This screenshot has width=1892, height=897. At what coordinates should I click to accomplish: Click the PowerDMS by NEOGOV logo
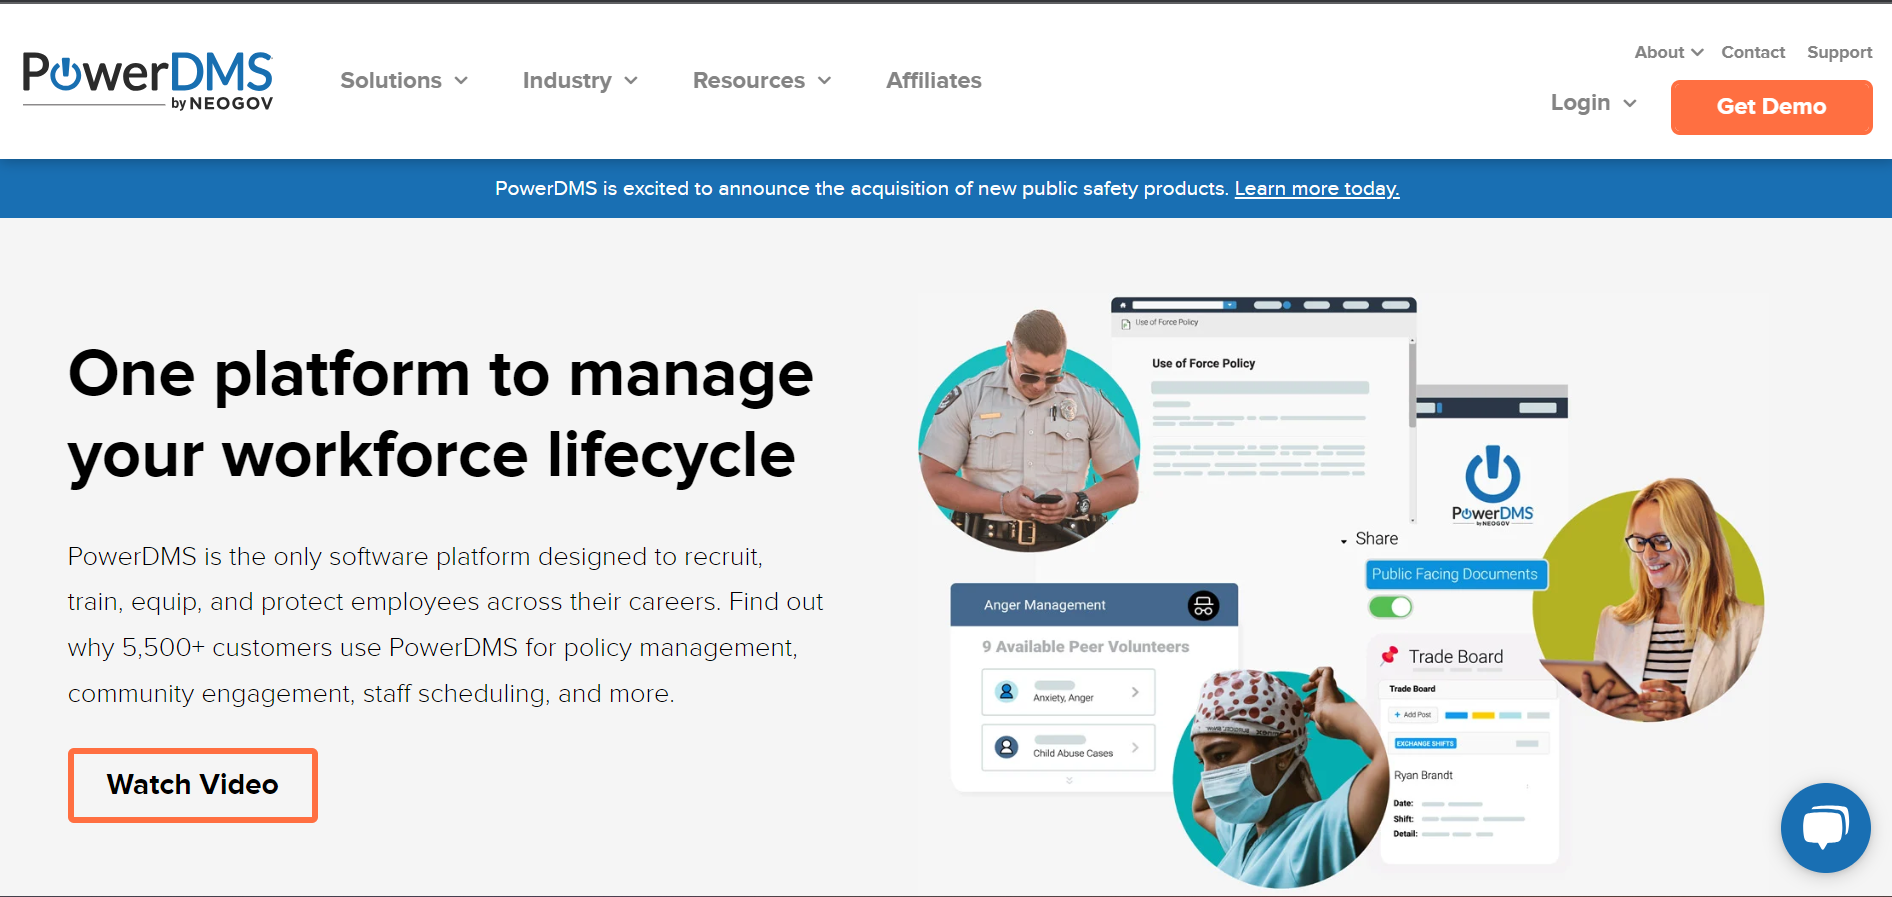[148, 80]
